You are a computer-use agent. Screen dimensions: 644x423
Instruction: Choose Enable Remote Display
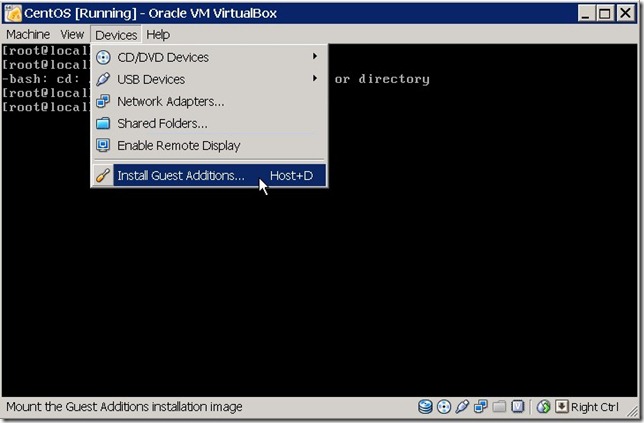209,145
